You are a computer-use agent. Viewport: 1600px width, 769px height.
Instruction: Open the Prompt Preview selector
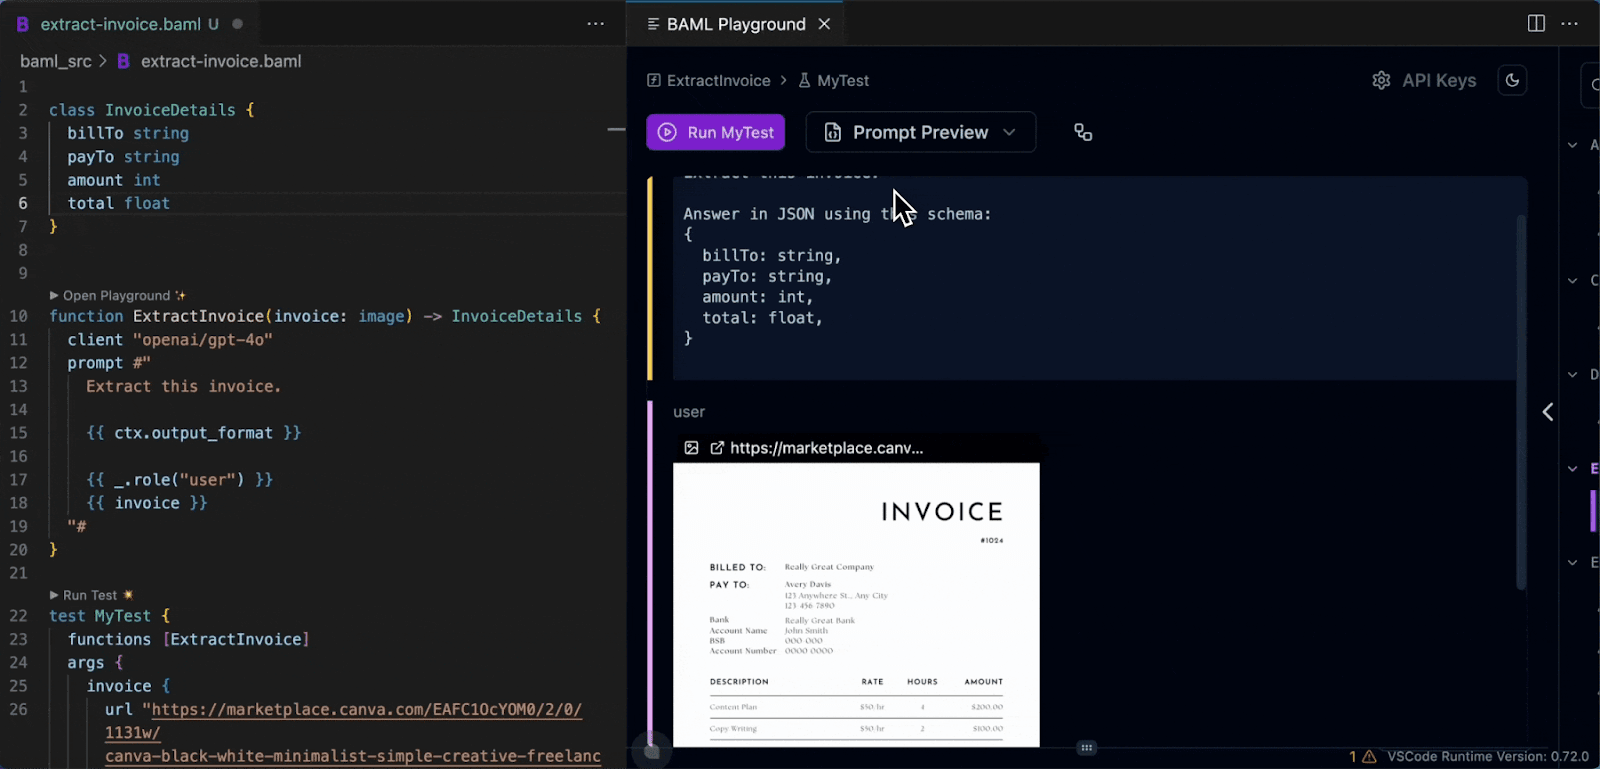(x=921, y=132)
